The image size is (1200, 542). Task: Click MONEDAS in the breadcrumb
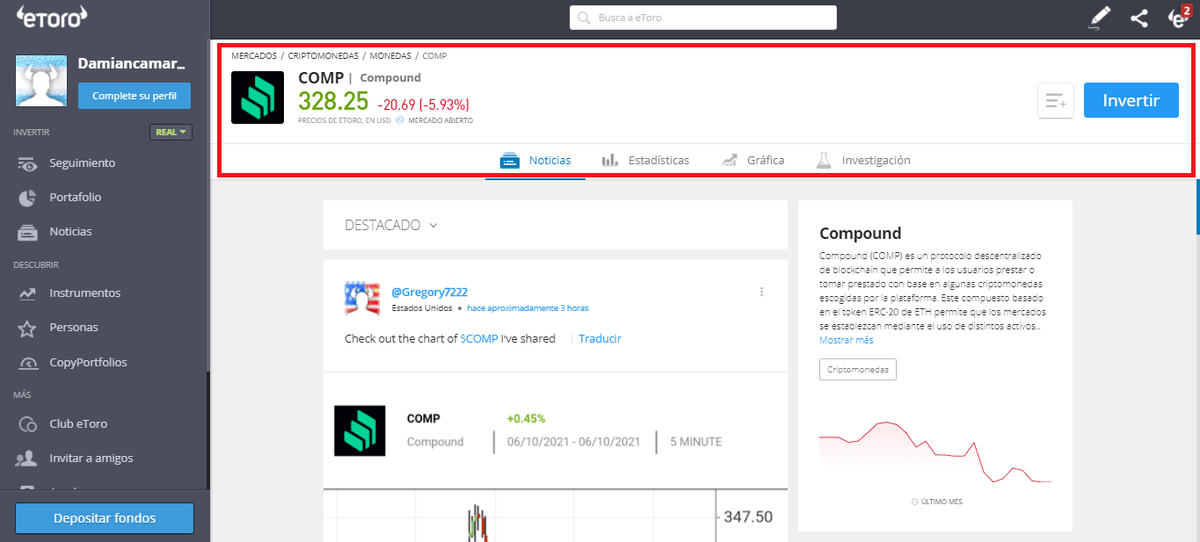389,56
